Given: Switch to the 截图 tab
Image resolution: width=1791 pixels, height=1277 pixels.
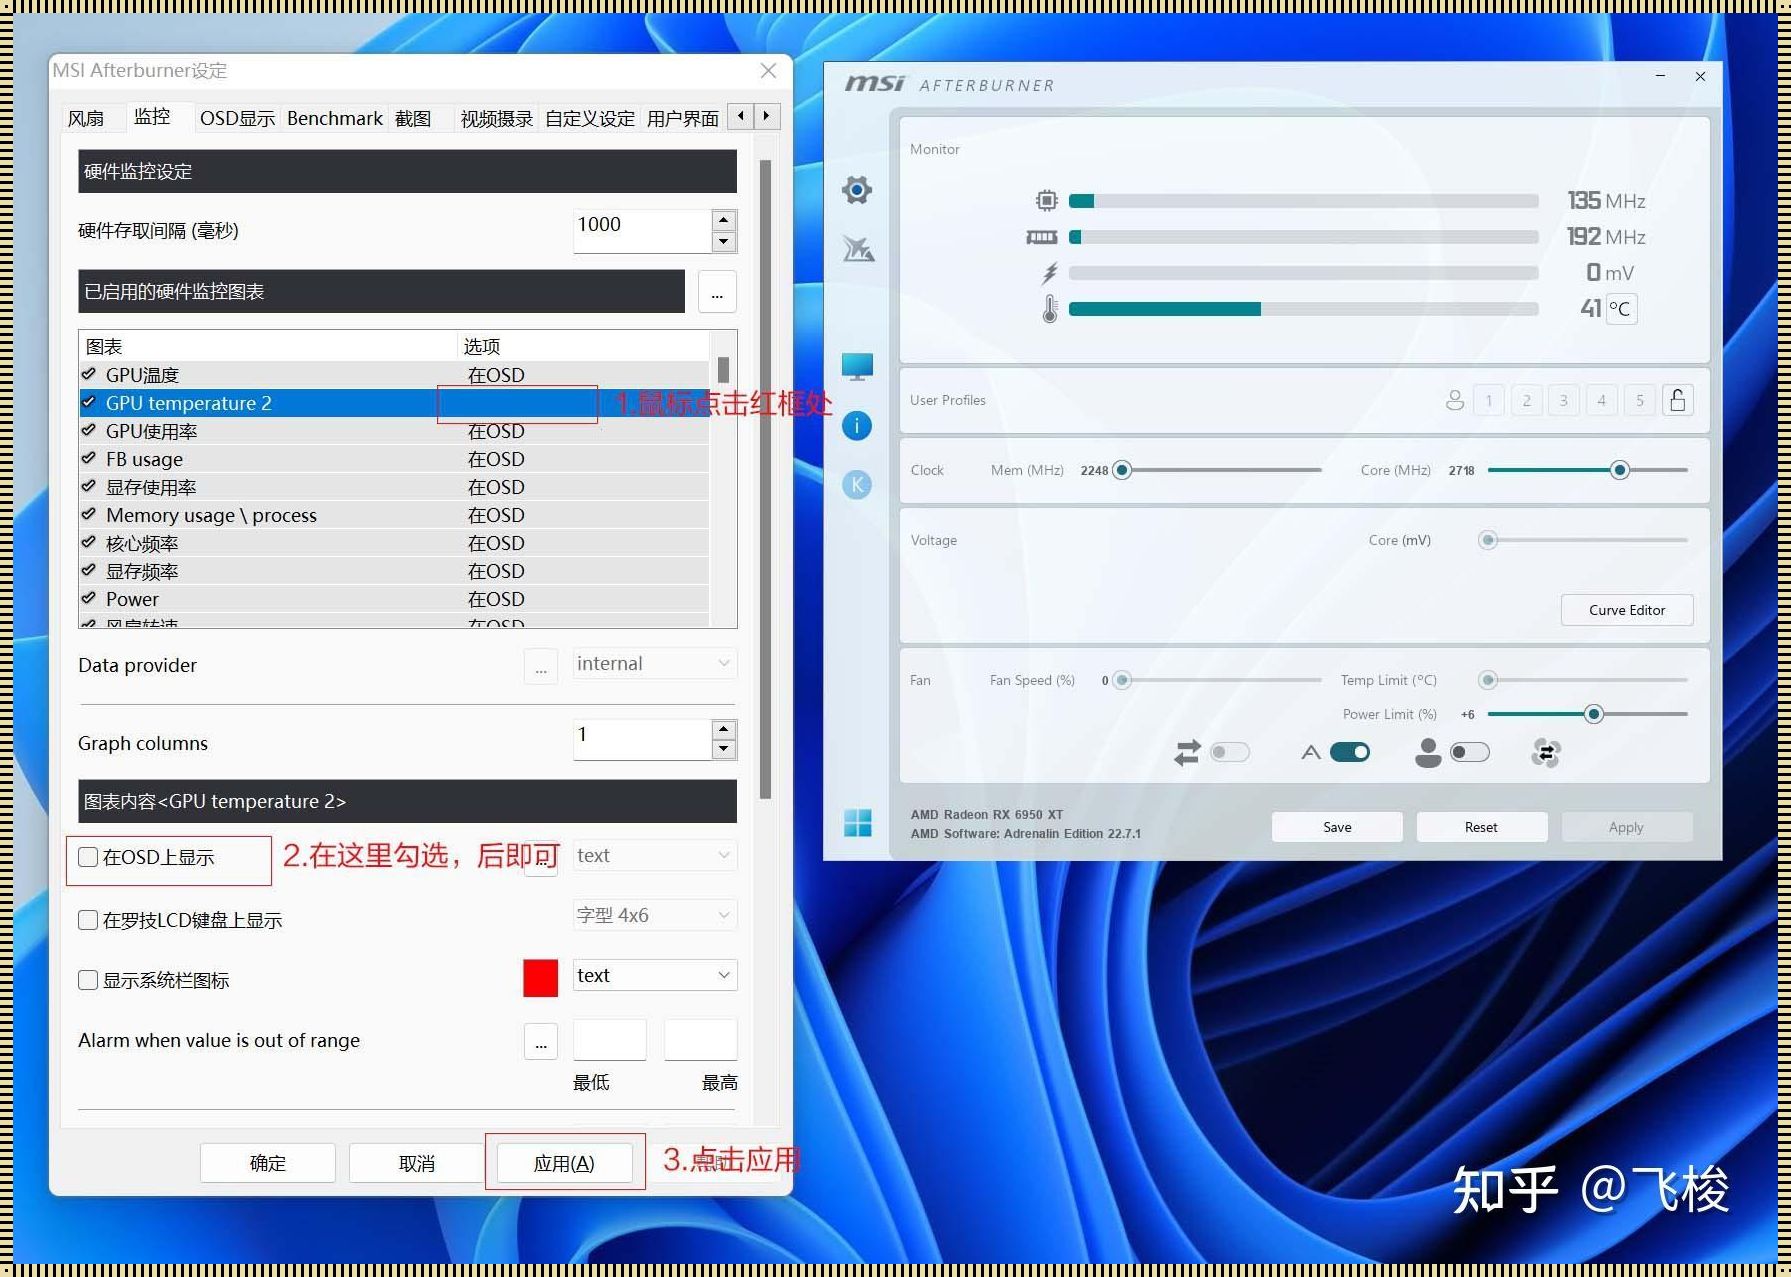Looking at the screenshot, I should click(413, 118).
